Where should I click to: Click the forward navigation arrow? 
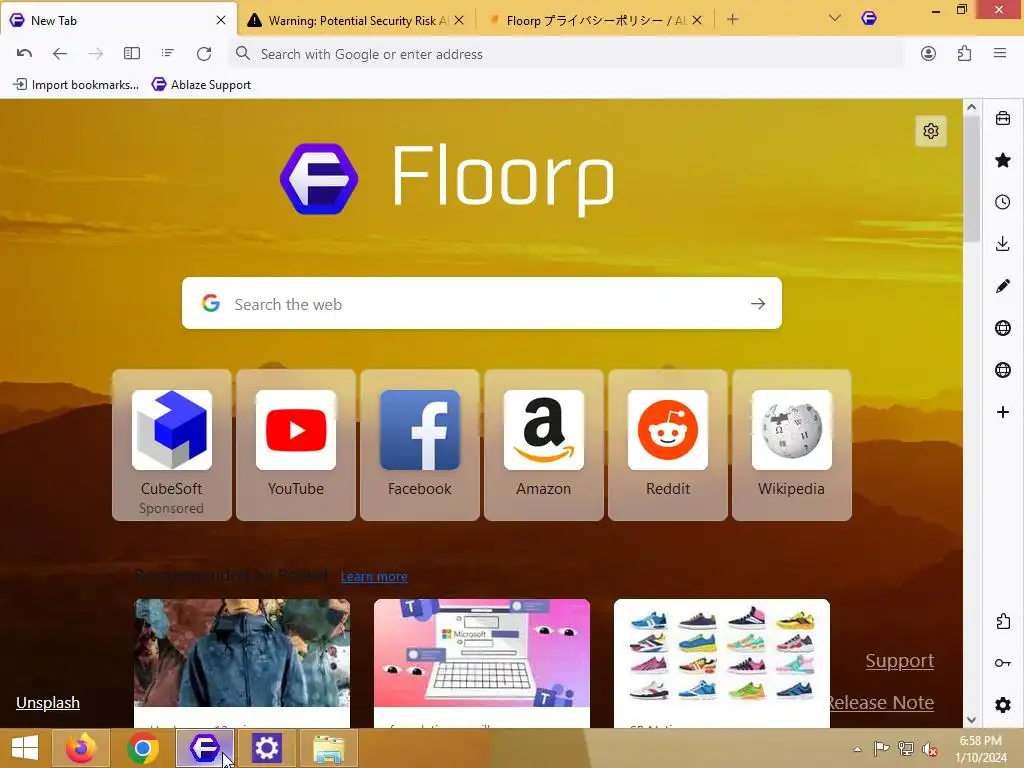[x=95, y=54]
